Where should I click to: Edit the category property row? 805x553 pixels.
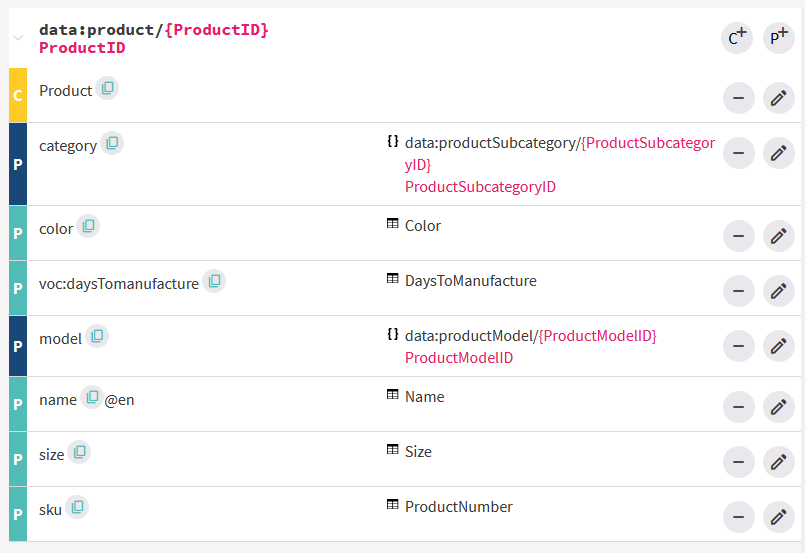click(778, 152)
